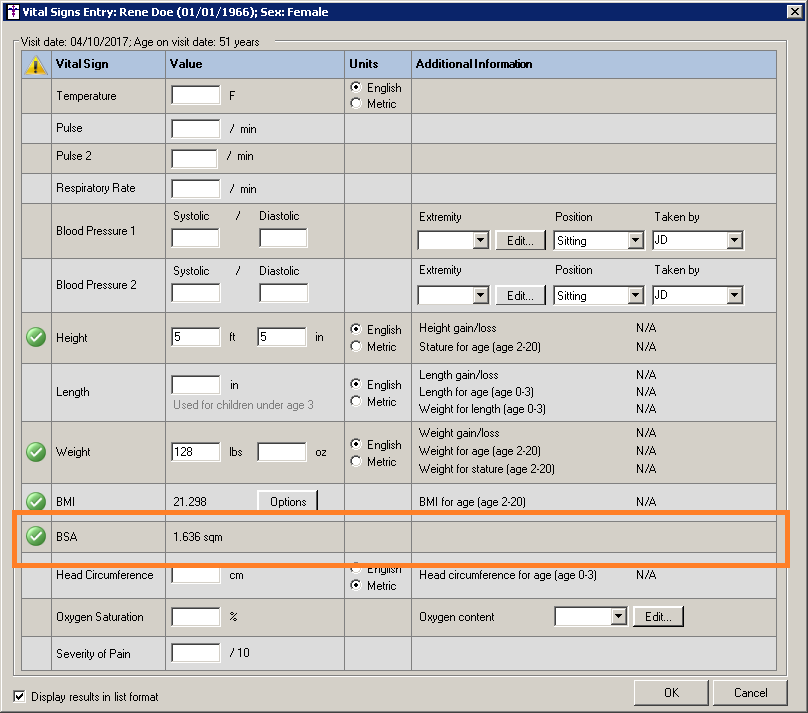Click the yellow warning icon in header
This screenshot has width=808, height=713.
pos(37,66)
